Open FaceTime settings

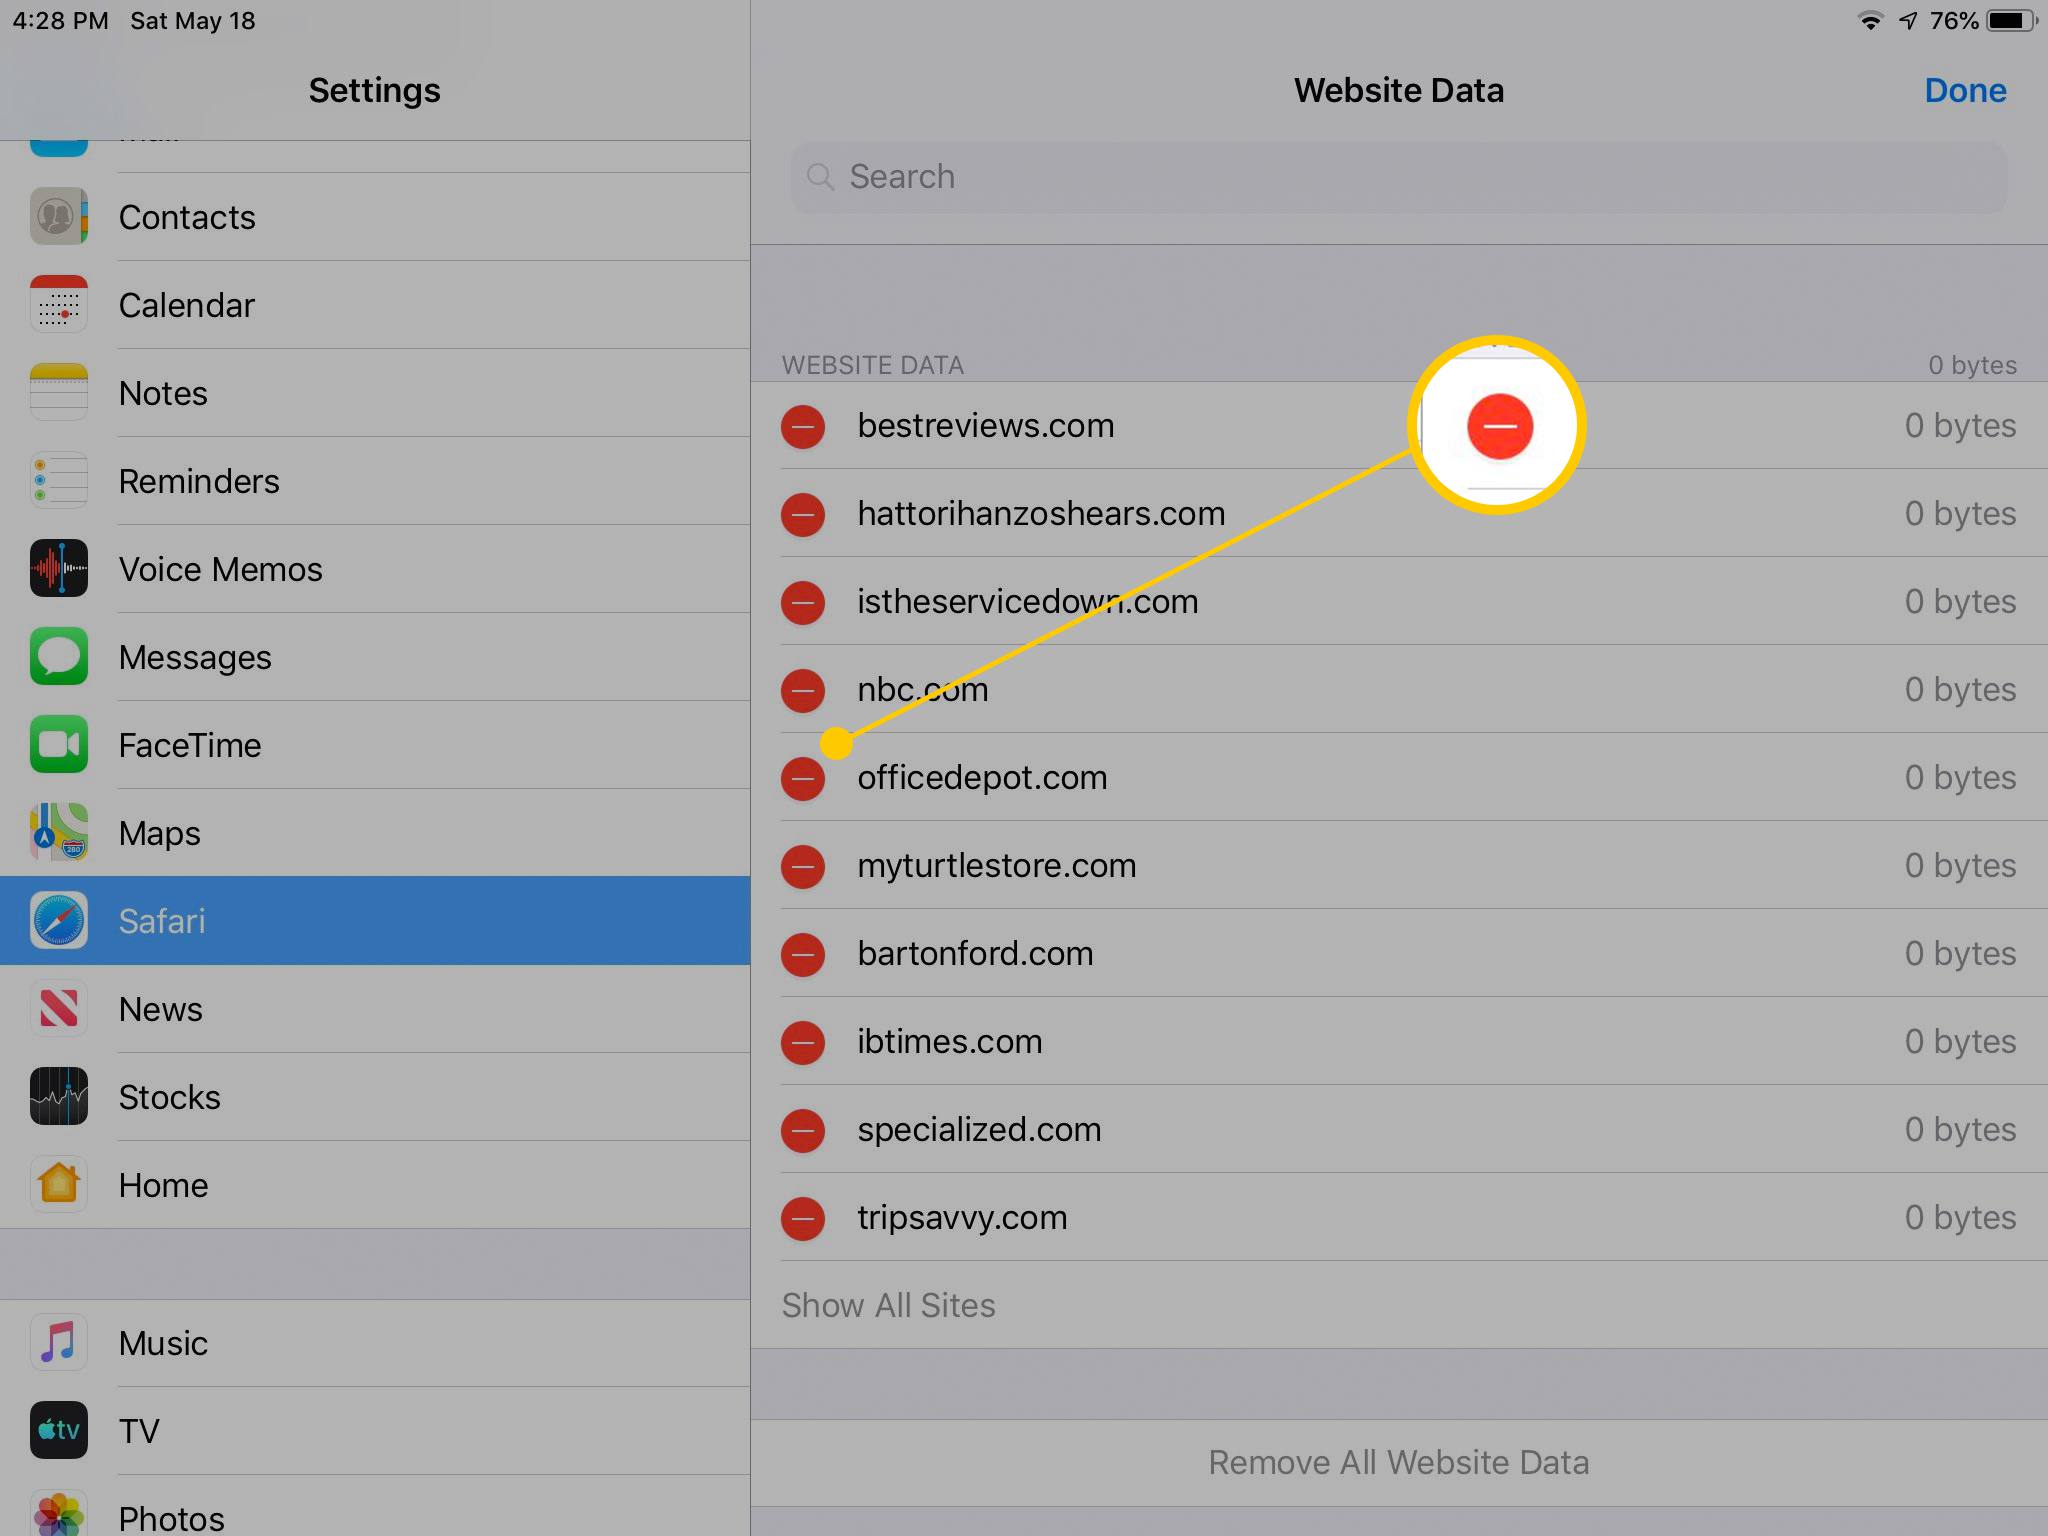pos(375,745)
